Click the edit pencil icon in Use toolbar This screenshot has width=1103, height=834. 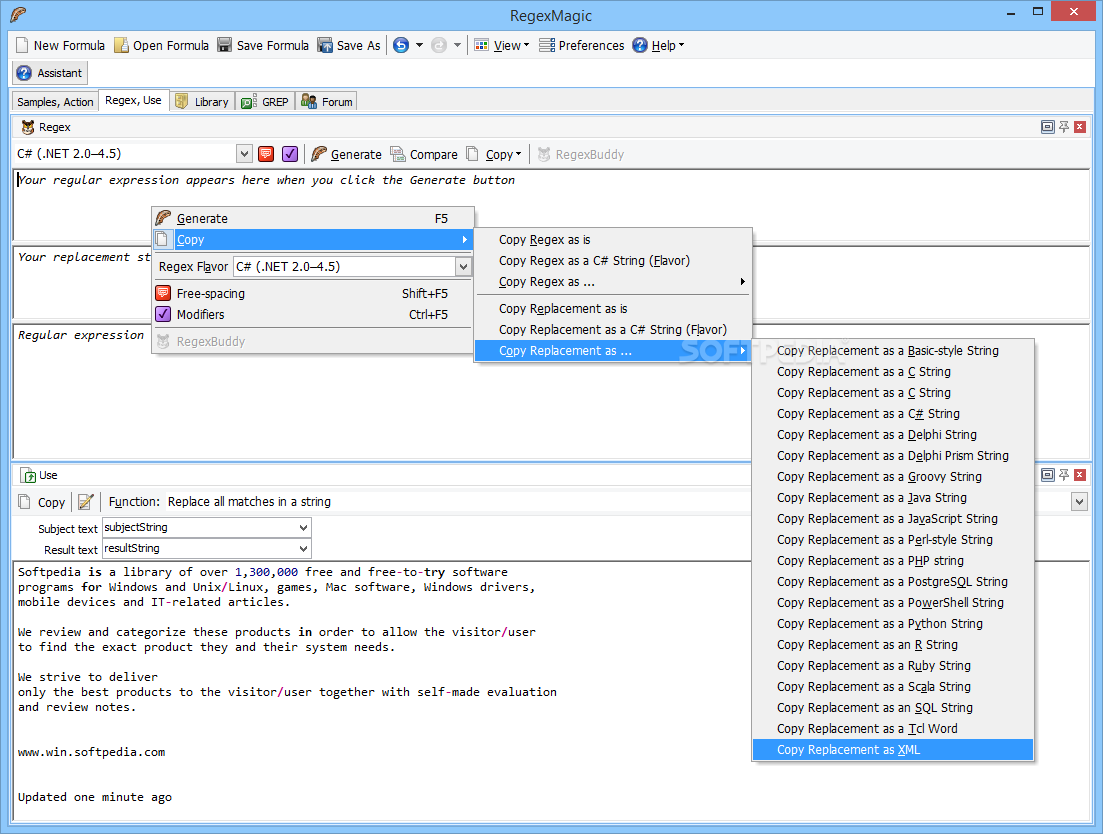click(x=85, y=502)
